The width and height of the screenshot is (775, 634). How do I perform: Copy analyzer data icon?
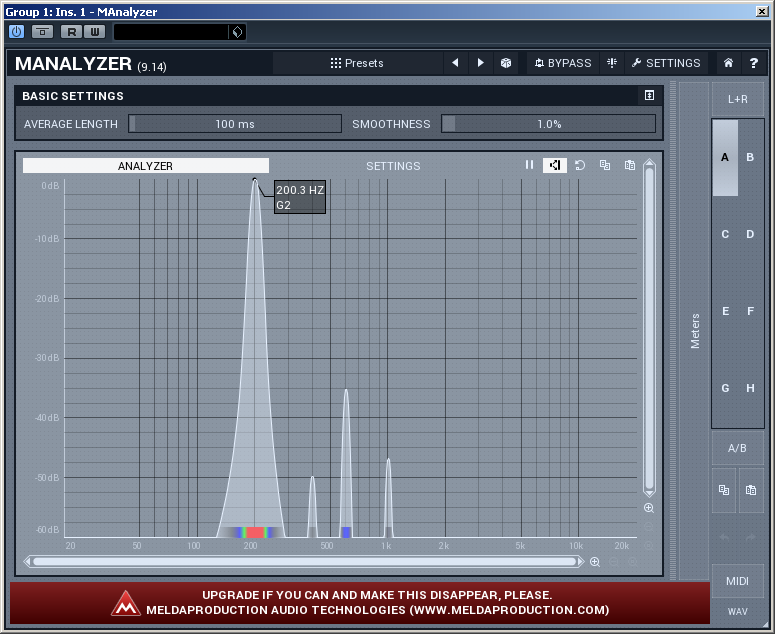(605, 165)
